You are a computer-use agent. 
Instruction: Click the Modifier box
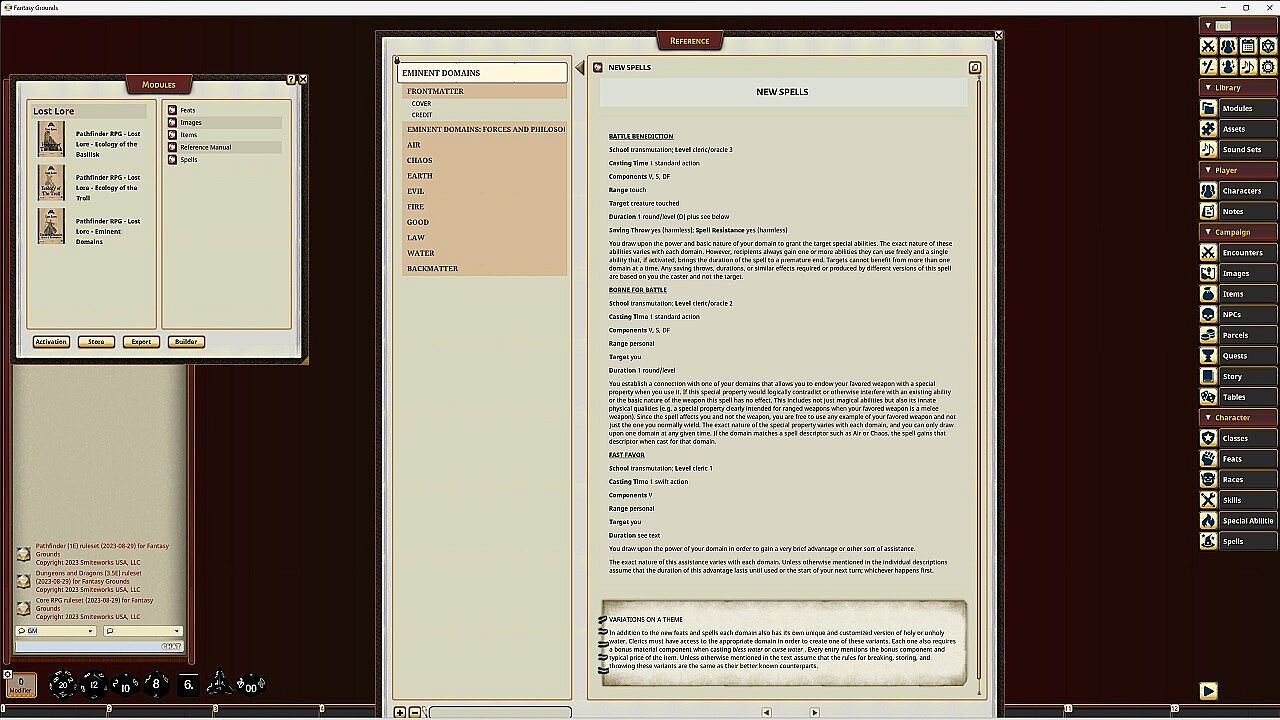pos(20,685)
